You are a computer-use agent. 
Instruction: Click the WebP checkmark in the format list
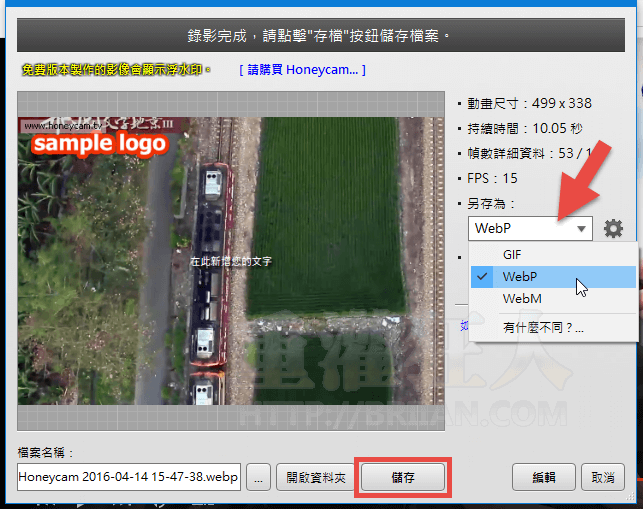click(x=483, y=276)
